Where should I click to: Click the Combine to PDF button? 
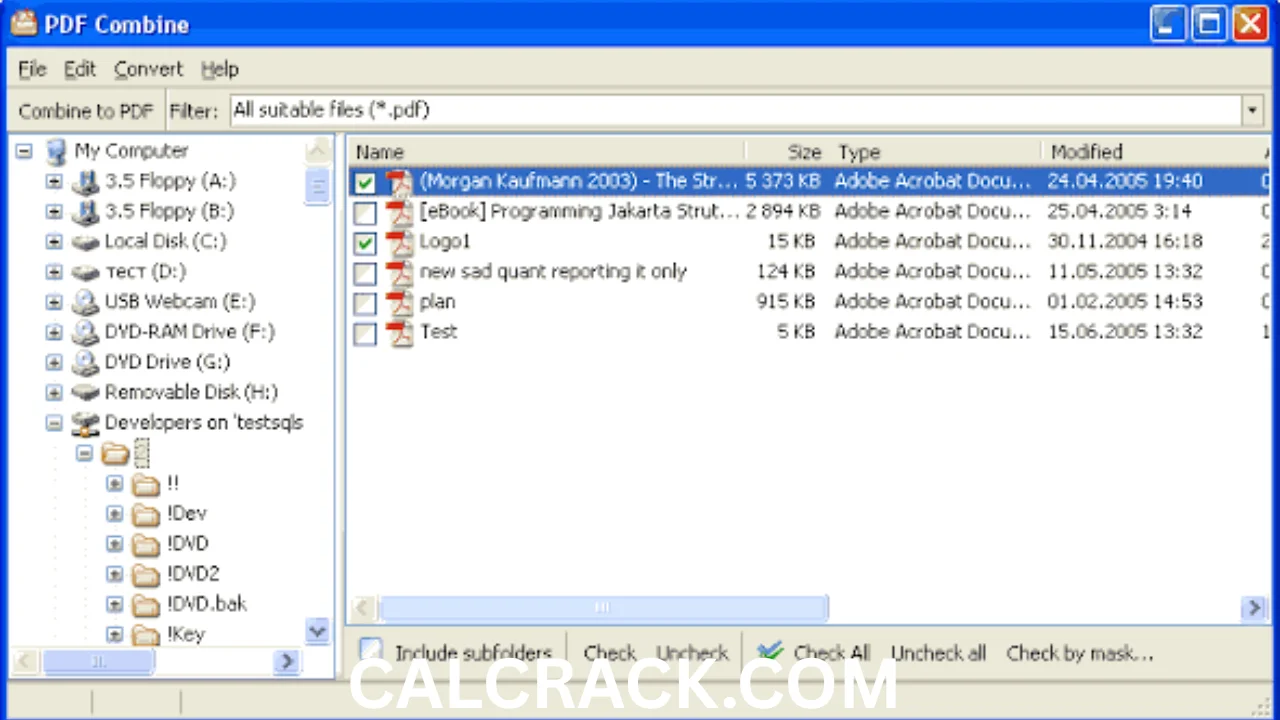tap(86, 110)
